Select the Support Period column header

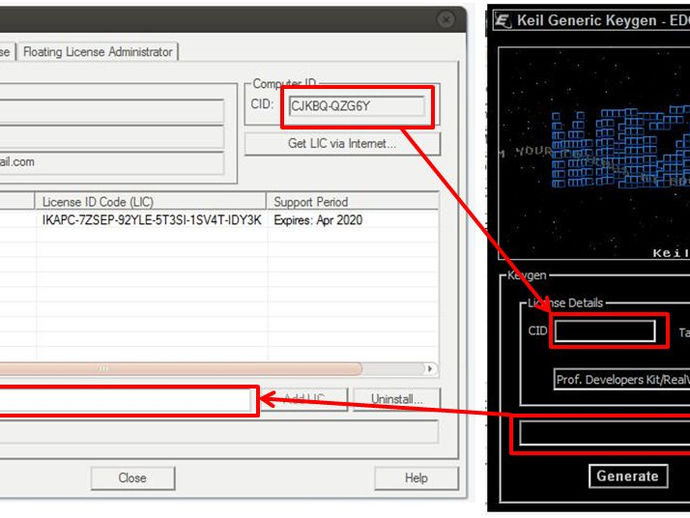(x=352, y=202)
